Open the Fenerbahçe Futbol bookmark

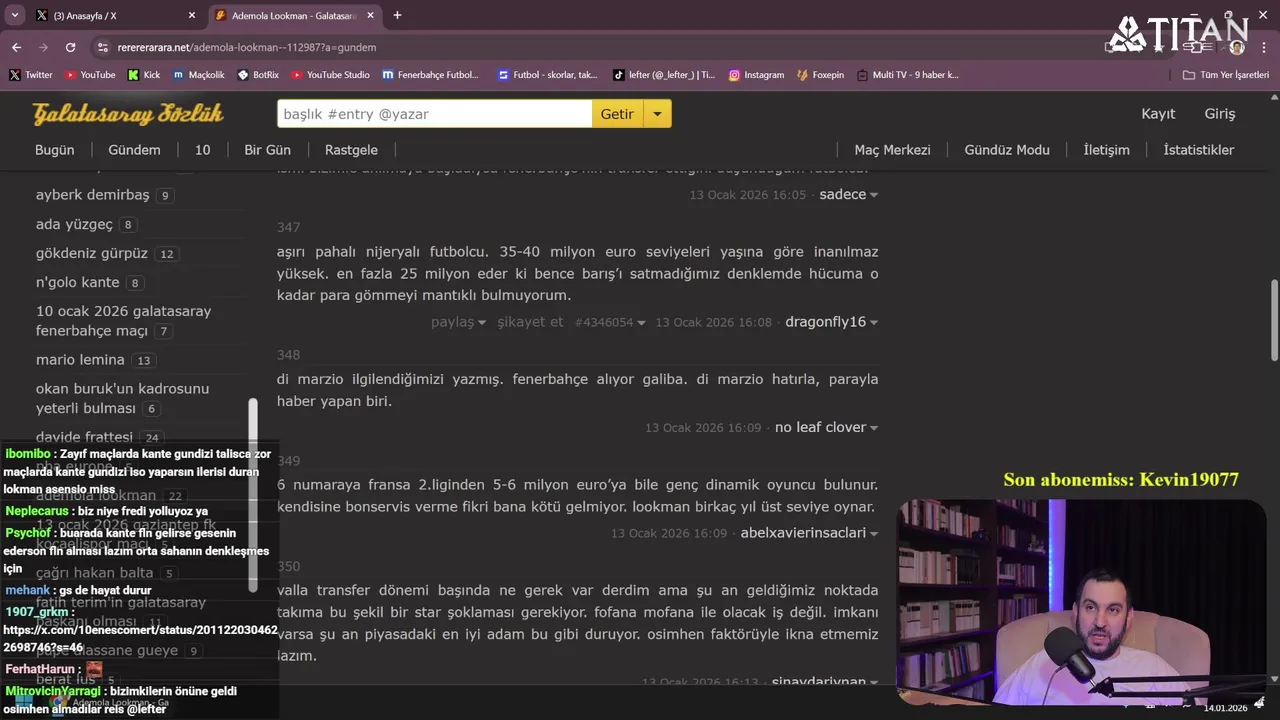(x=431, y=75)
